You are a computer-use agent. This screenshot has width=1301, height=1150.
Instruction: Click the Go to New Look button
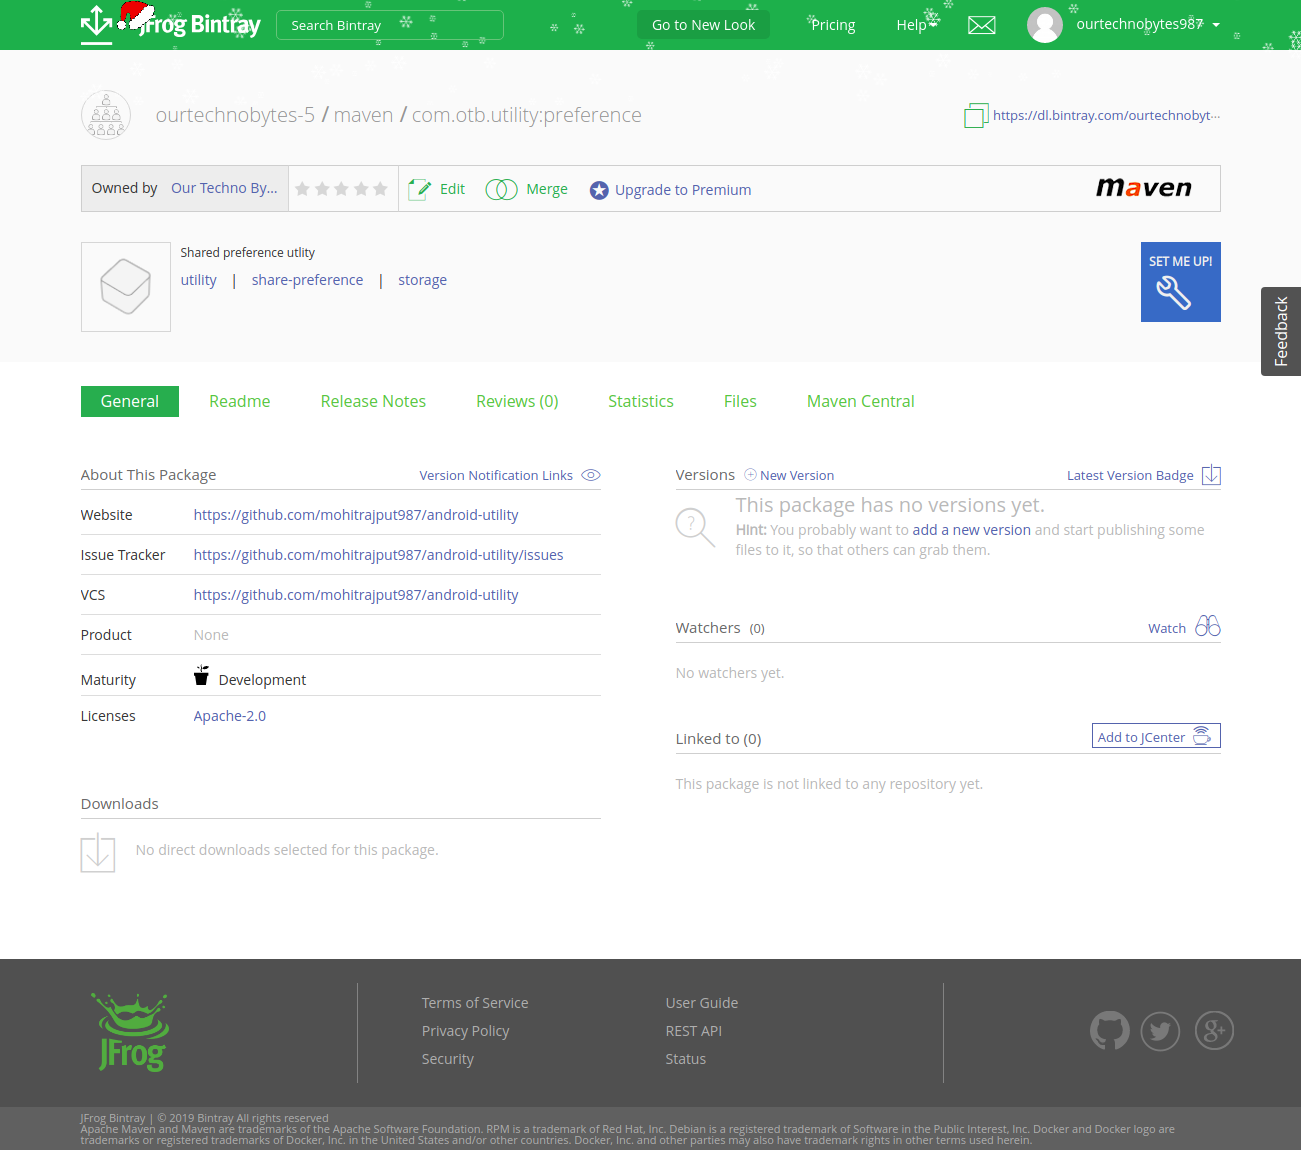[x=704, y=25]
